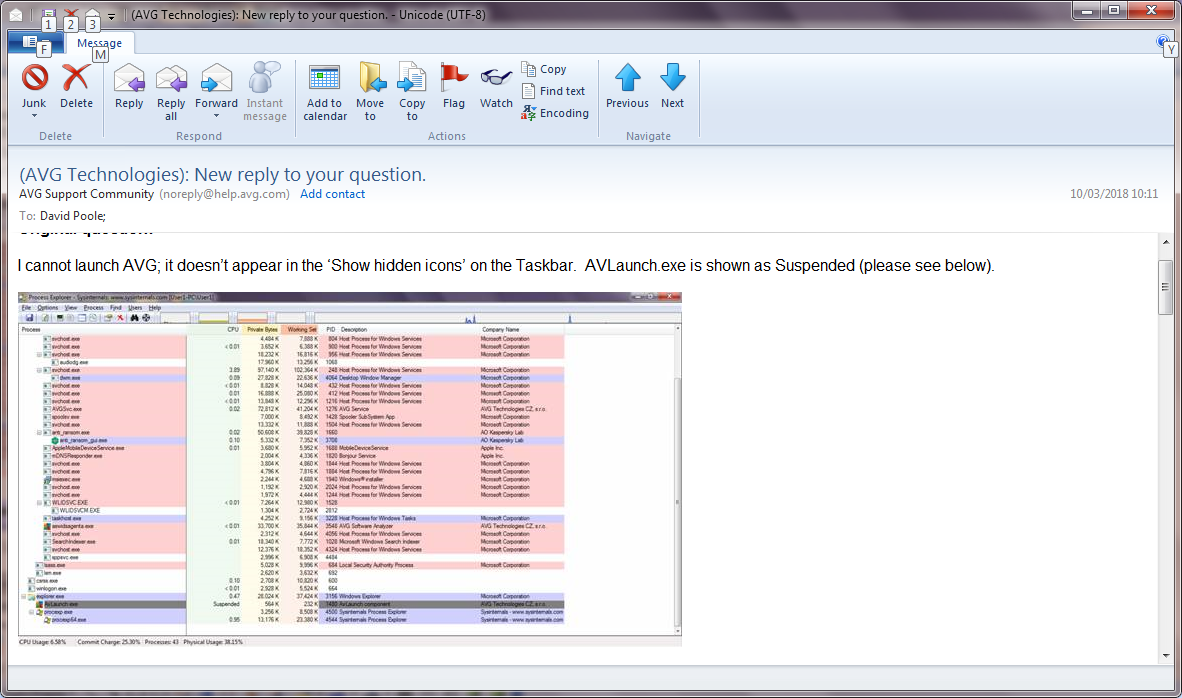Go to the Next message
The height and width of the screenshot is (698, 1182).
672,87
